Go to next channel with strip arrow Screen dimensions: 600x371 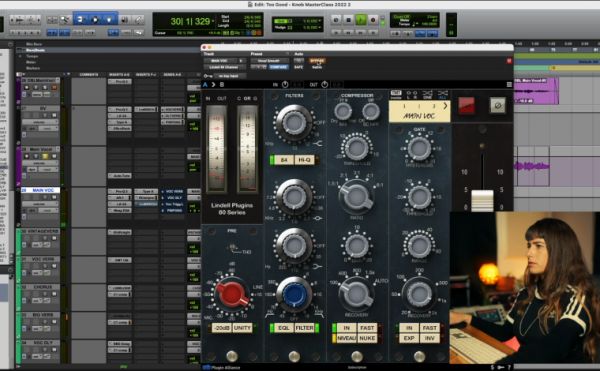click(x=445, y=106)
